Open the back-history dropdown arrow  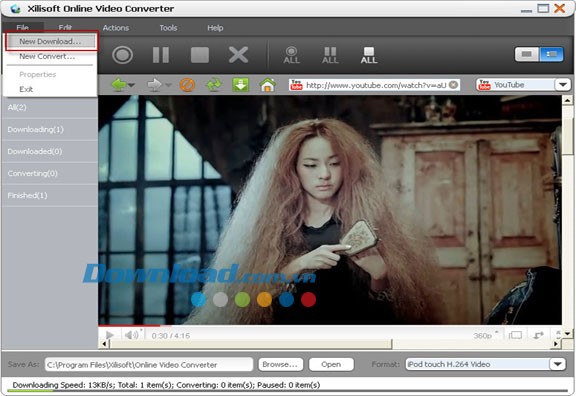tap(131, 85)
